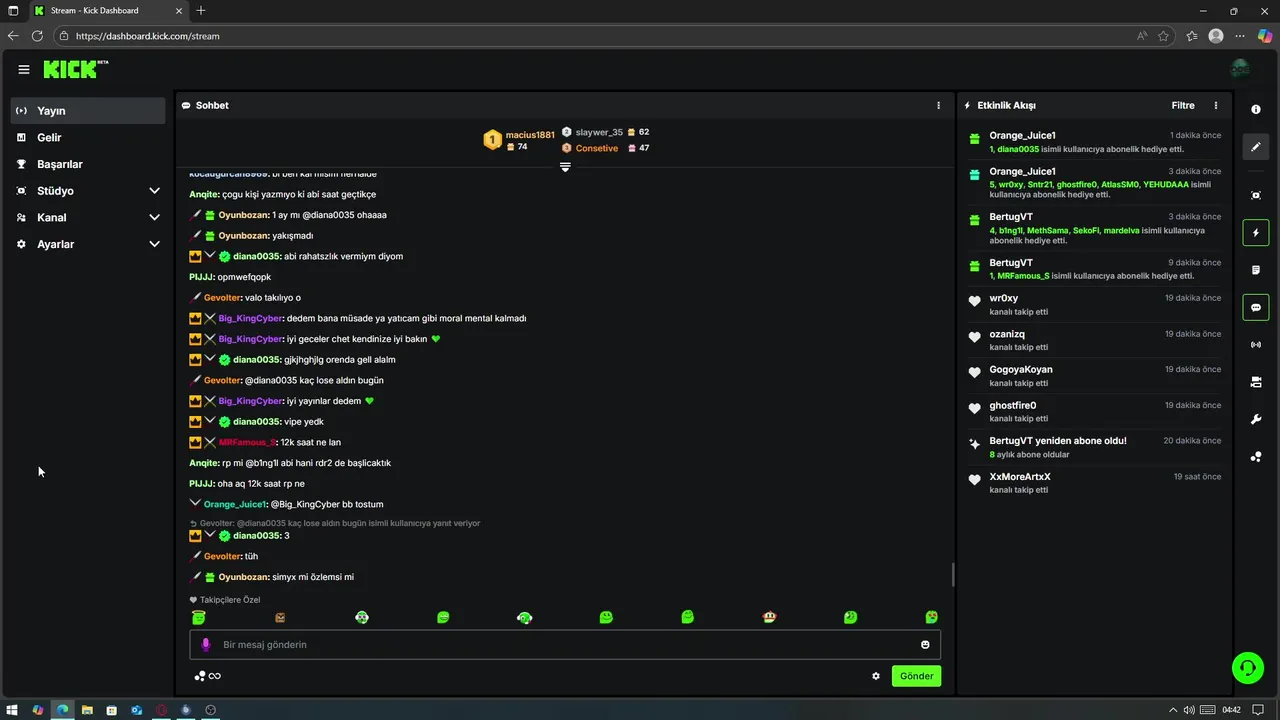Click the camera icon in right sidebar
Screen dimensions: 1280x720
coord(1256,382)
